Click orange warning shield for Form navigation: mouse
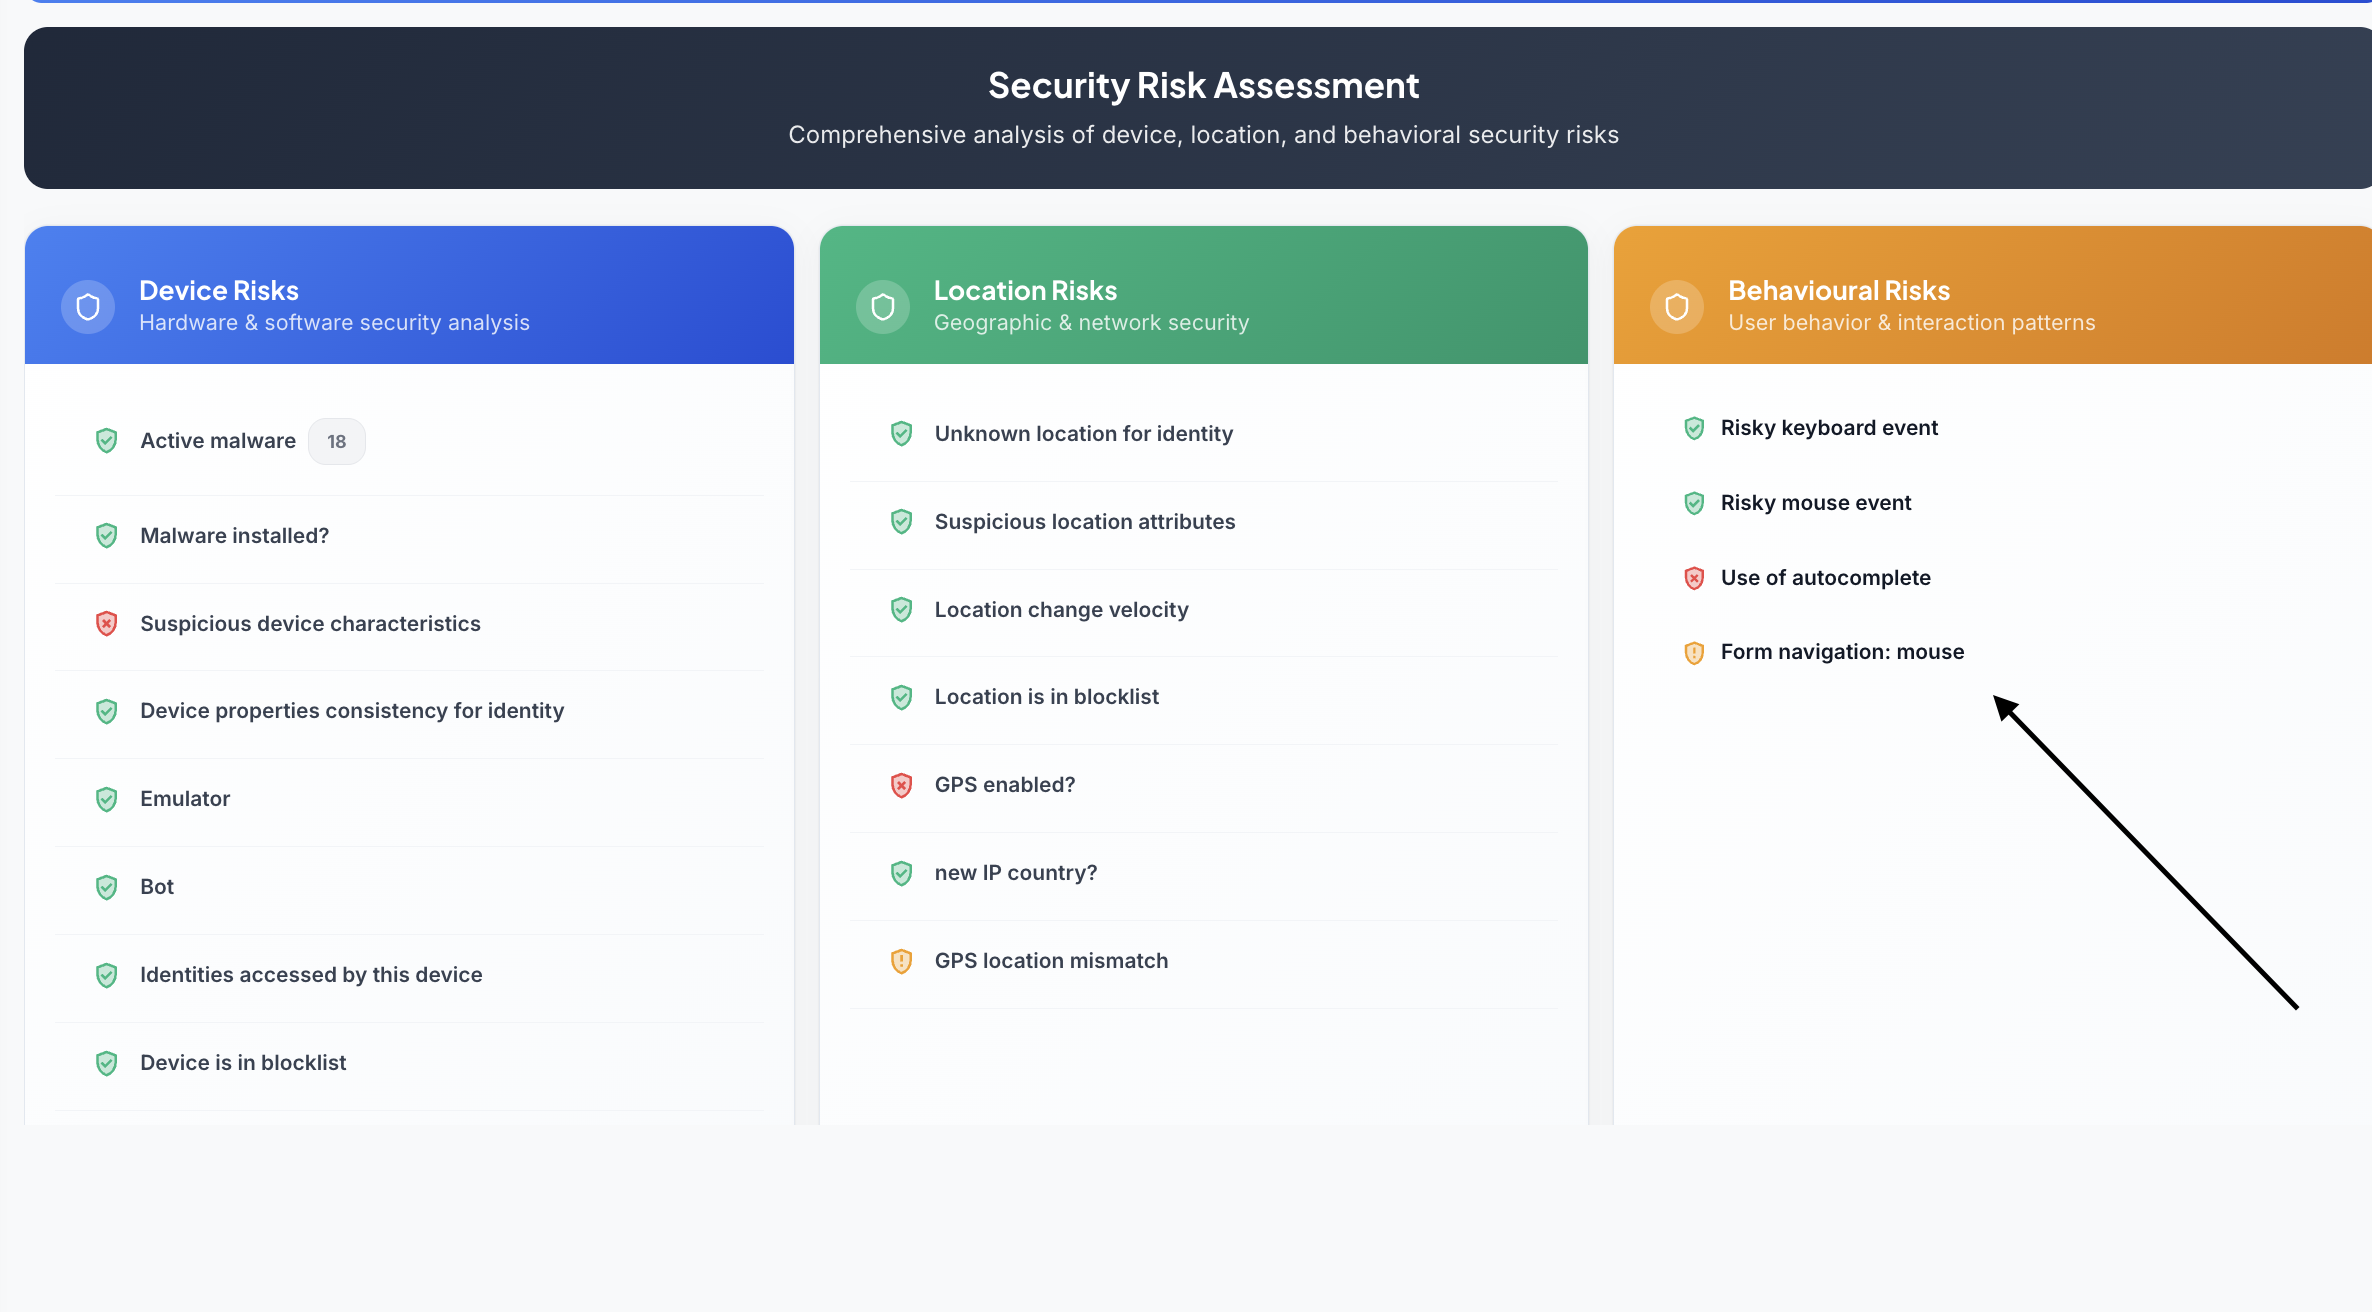This screenshot has width=2372, height=1312. coord(1694,653)
